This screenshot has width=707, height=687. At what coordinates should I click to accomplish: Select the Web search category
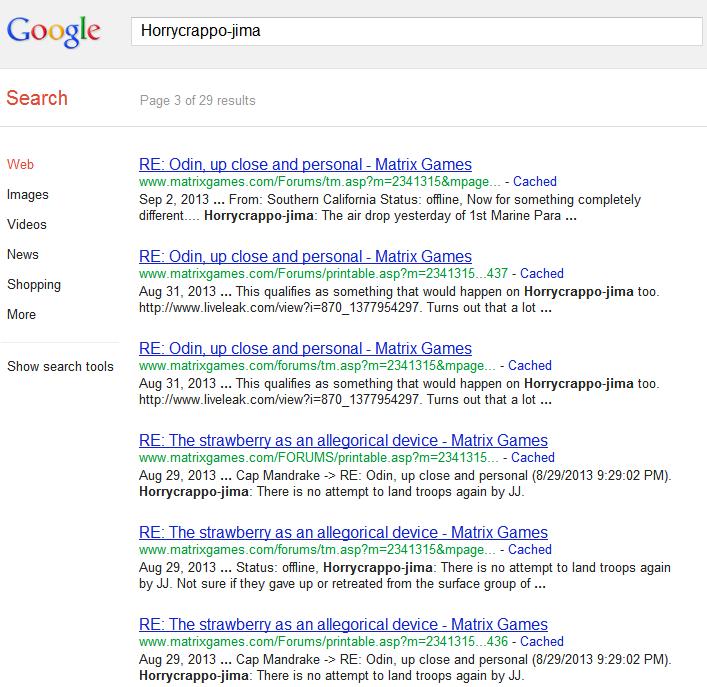20,164
